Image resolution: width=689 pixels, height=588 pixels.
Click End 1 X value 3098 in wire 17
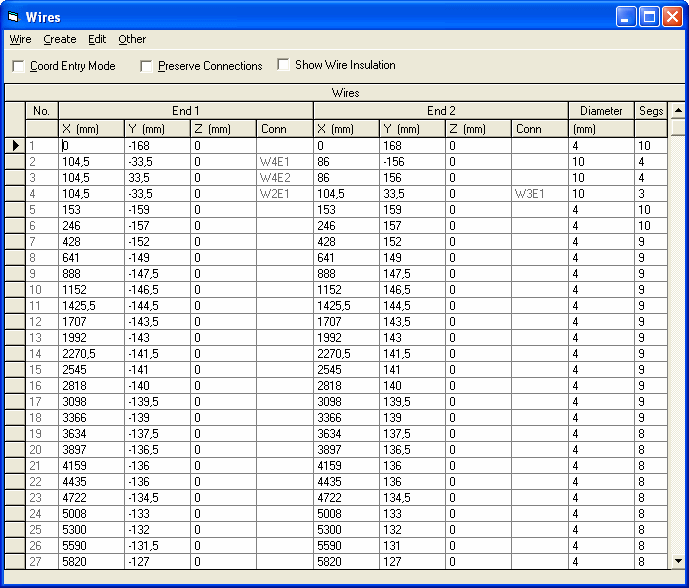click(x=91, y=402)
